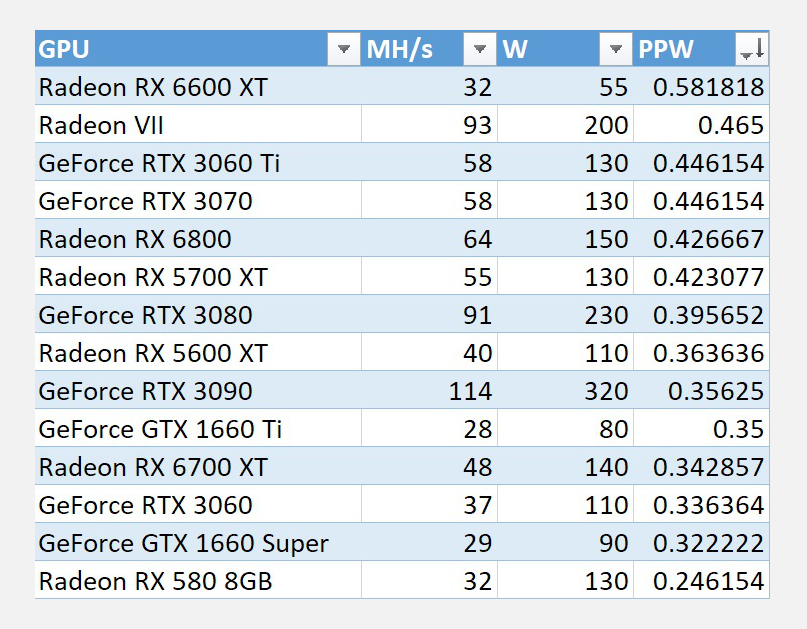Click the 55 MH/s value for RX 5700 XT
Screen dimensions: 807x629
(478, 277)
